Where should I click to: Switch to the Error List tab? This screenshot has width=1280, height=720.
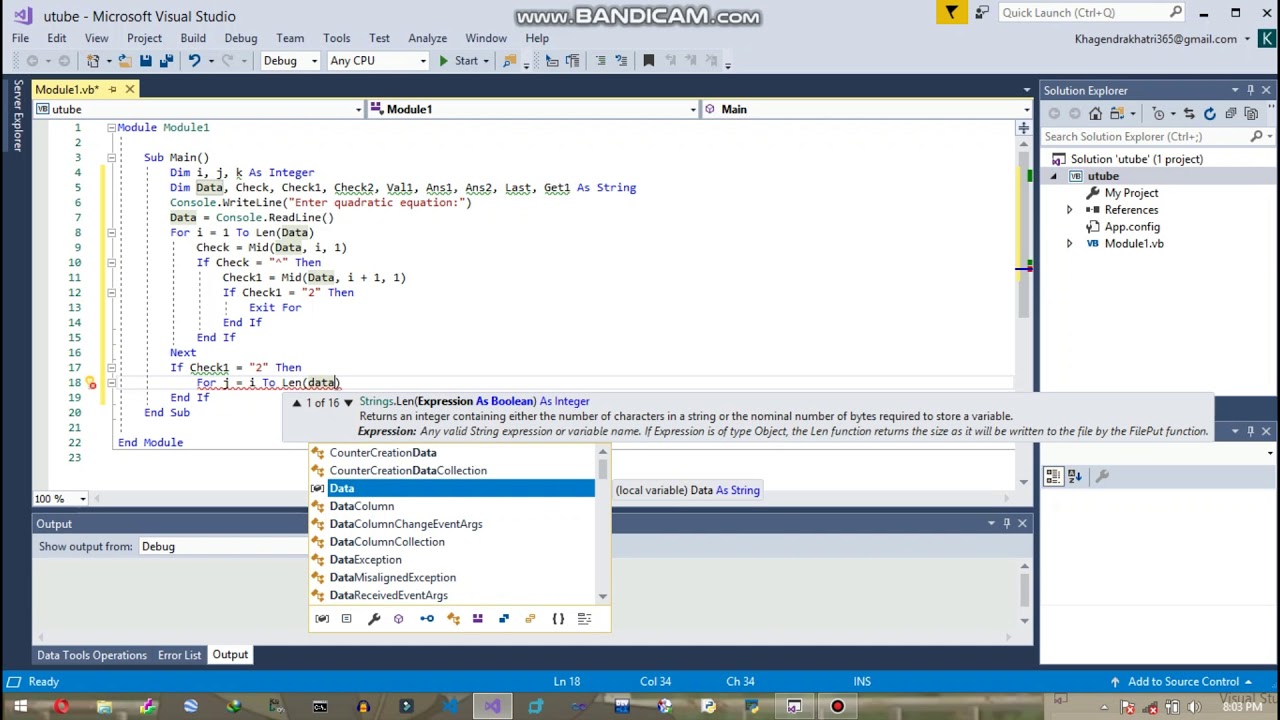point(179,655)
